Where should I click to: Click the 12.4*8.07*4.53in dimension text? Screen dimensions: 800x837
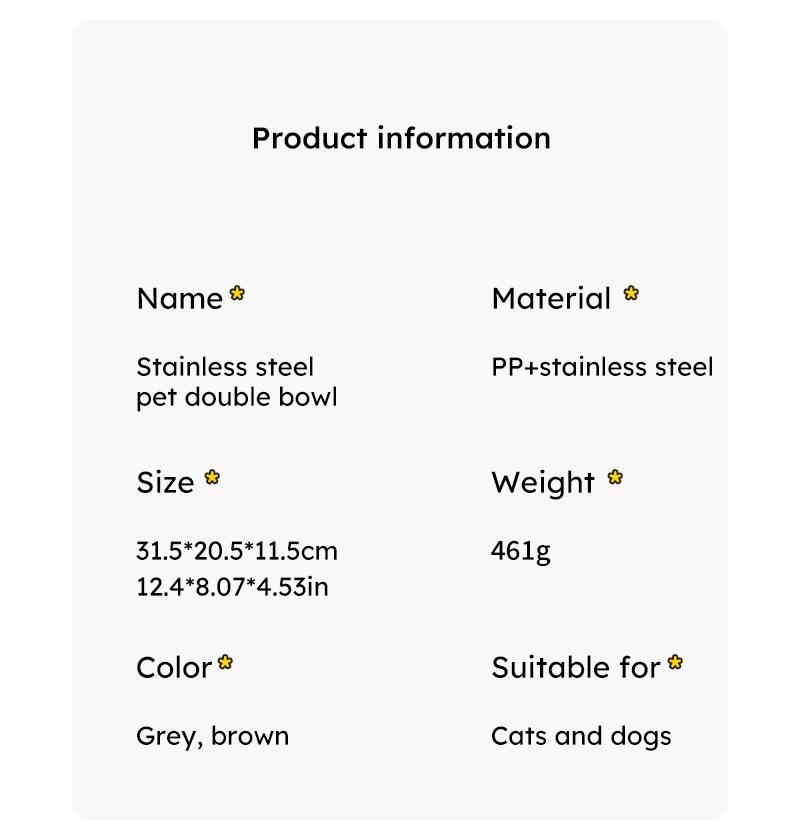pyautogui.click(x=232, y=587)
